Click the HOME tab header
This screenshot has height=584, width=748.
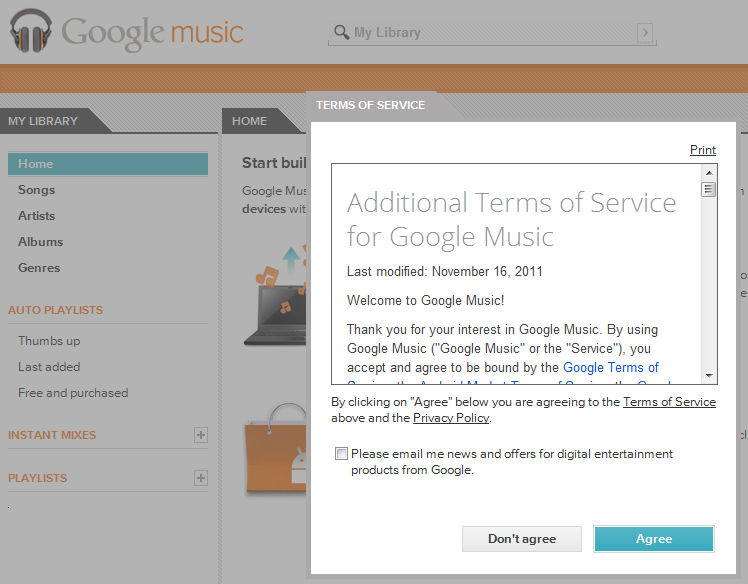(249, 121)
